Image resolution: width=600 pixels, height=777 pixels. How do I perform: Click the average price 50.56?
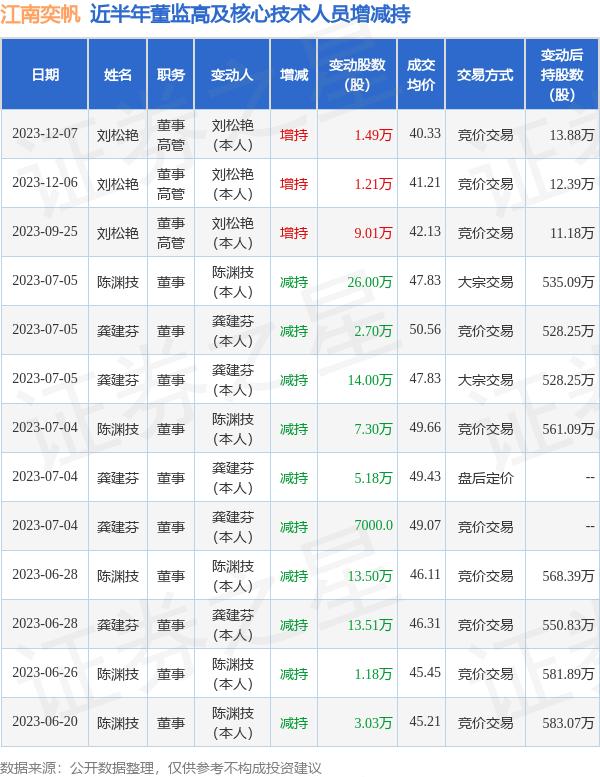coord(425,330)
